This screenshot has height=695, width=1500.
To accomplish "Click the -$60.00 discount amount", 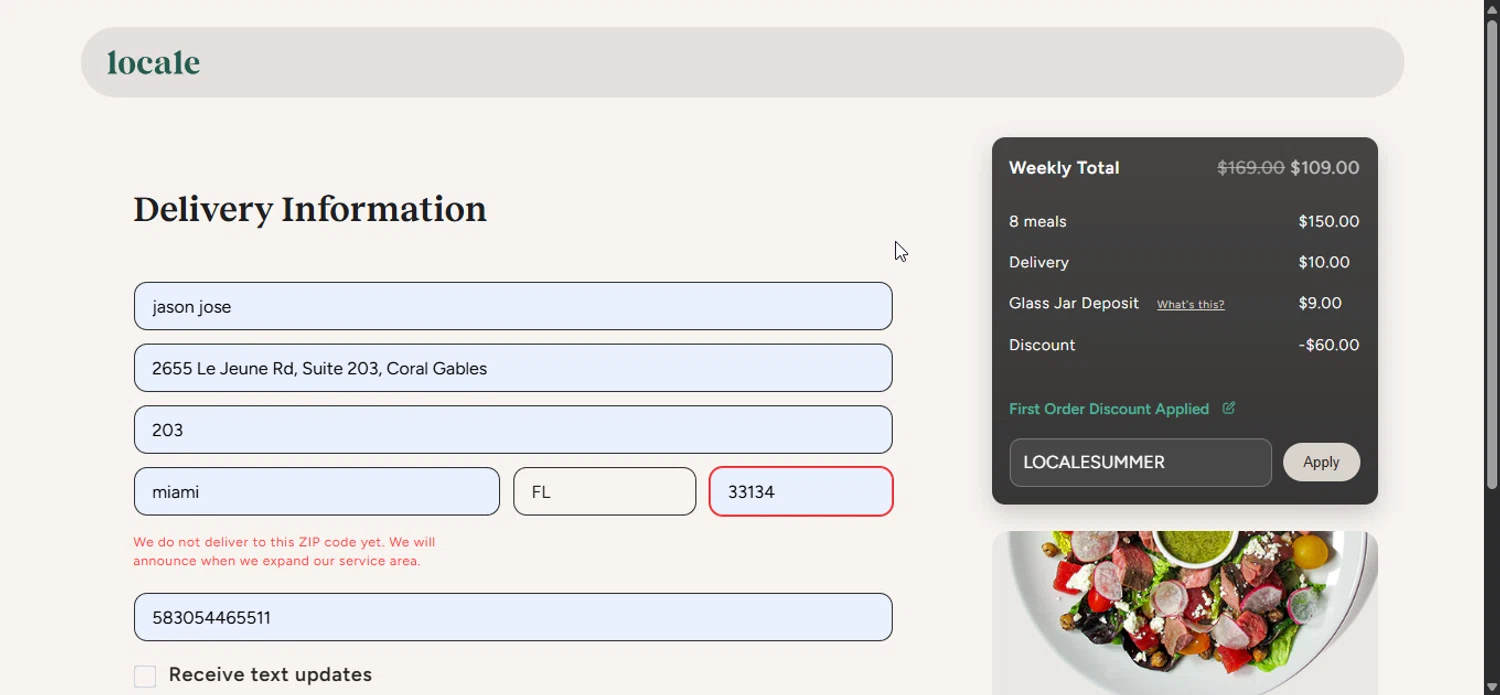I will 1329,345.
